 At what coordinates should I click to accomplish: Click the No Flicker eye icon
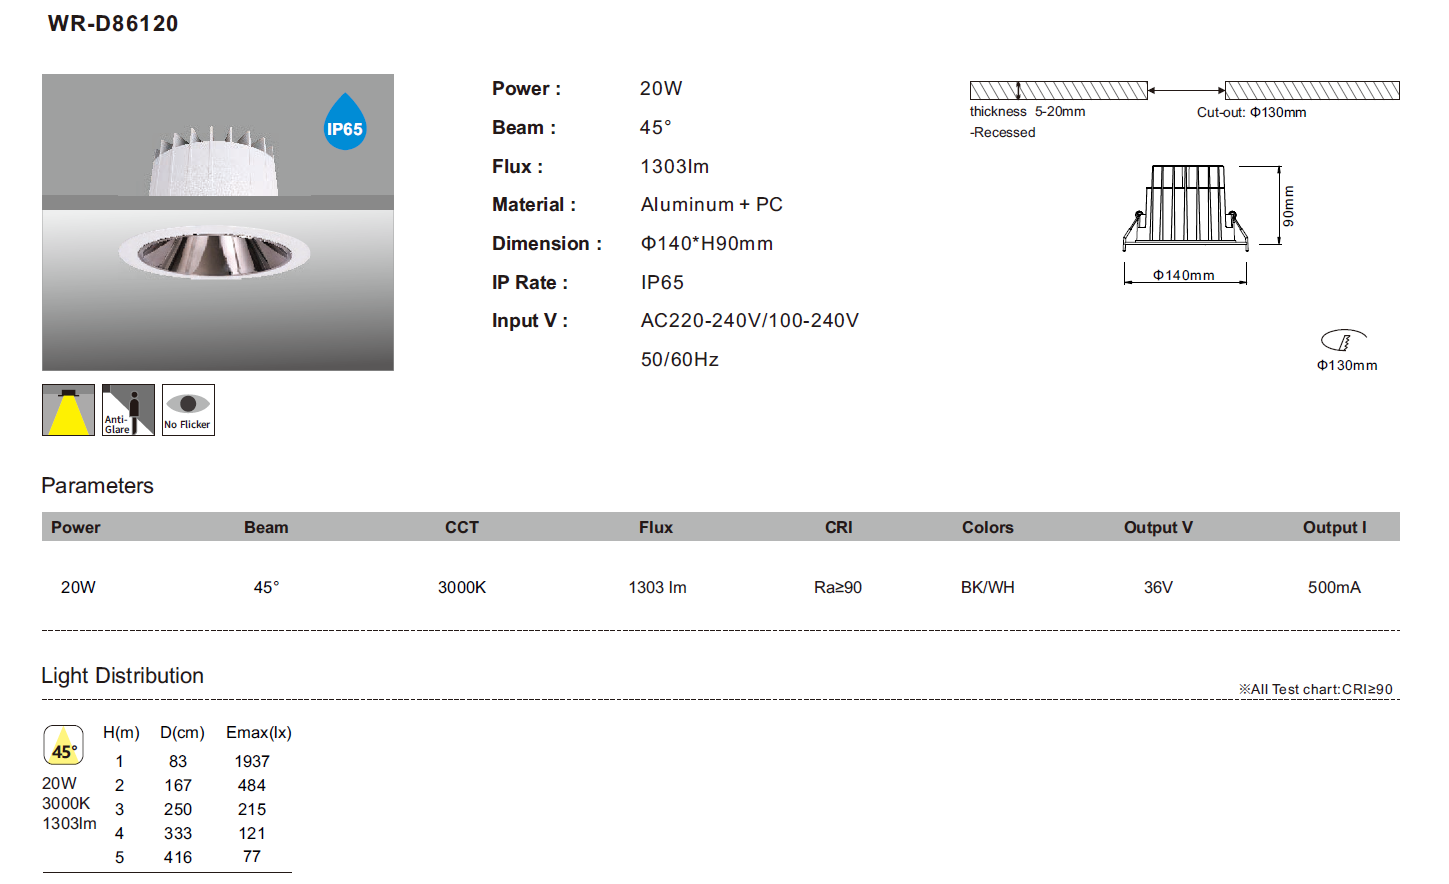point(188,410)
